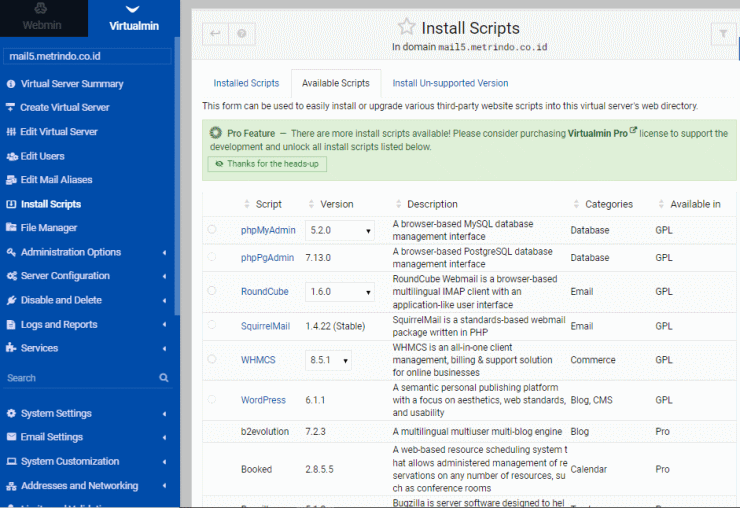Open the WHMCS version 8.5.1 dropdown
740x508 pixels.
pyautogui.click(x=328, y=360)
